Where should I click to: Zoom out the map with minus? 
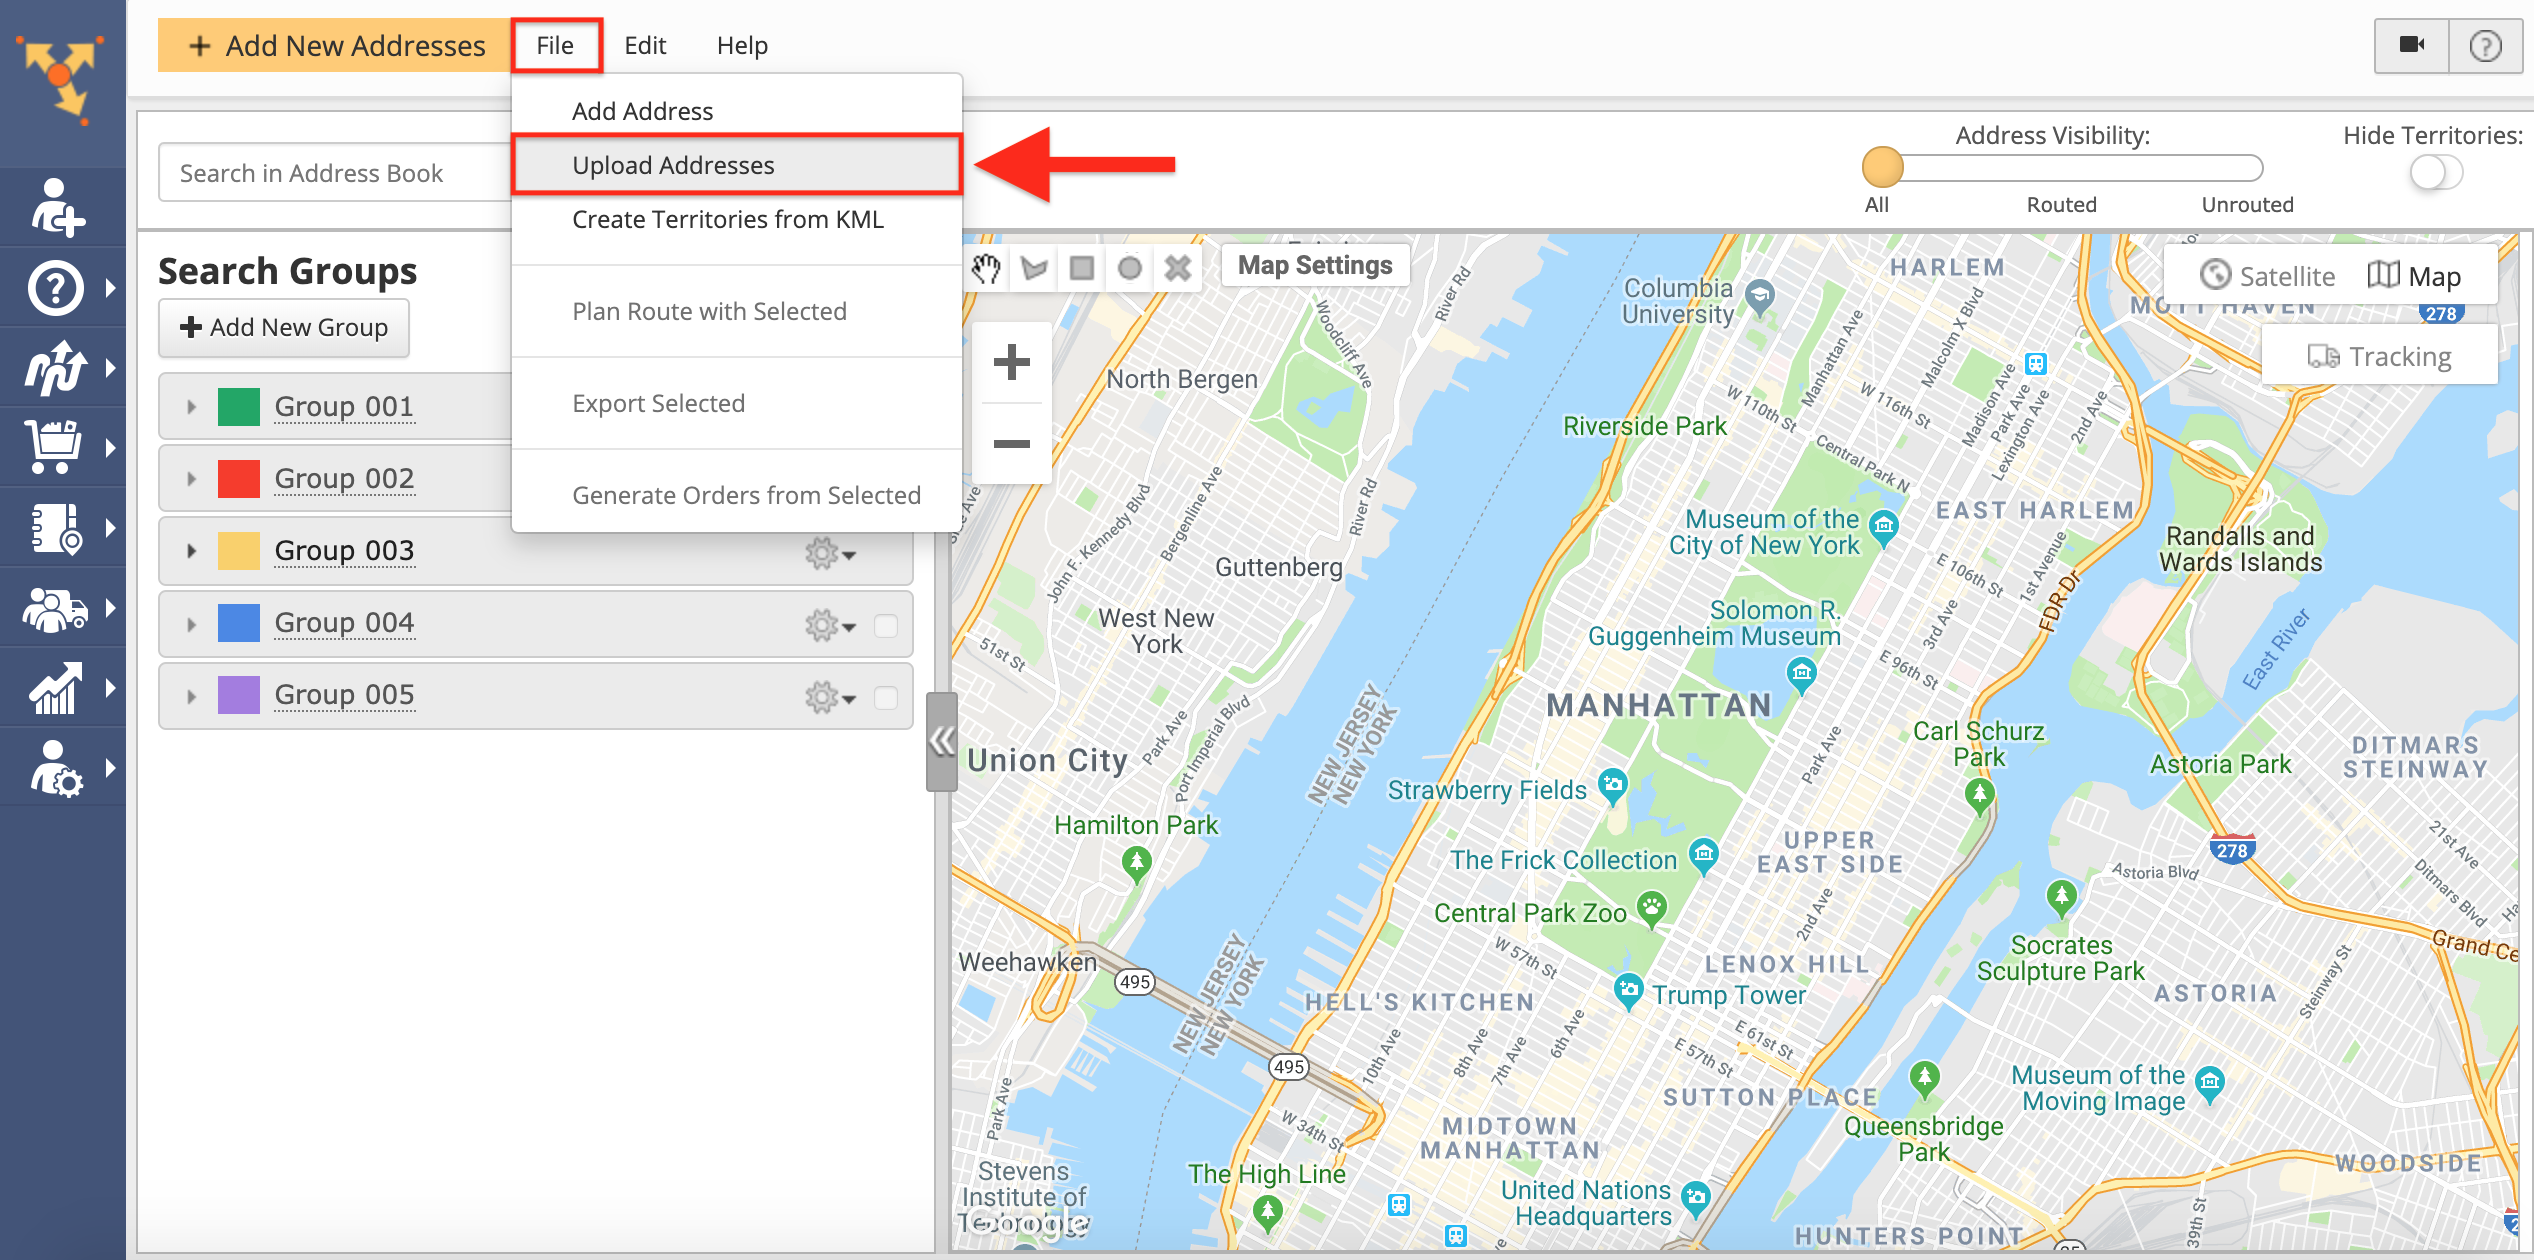point(1012,443)
